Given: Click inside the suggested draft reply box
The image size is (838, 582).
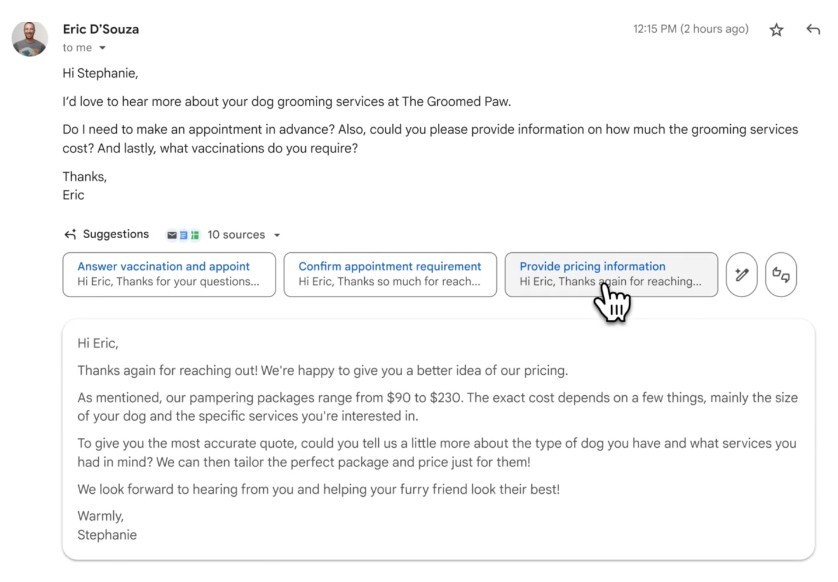Looking at the screenshot, I should pyautogui.click(x=439, y=439).
